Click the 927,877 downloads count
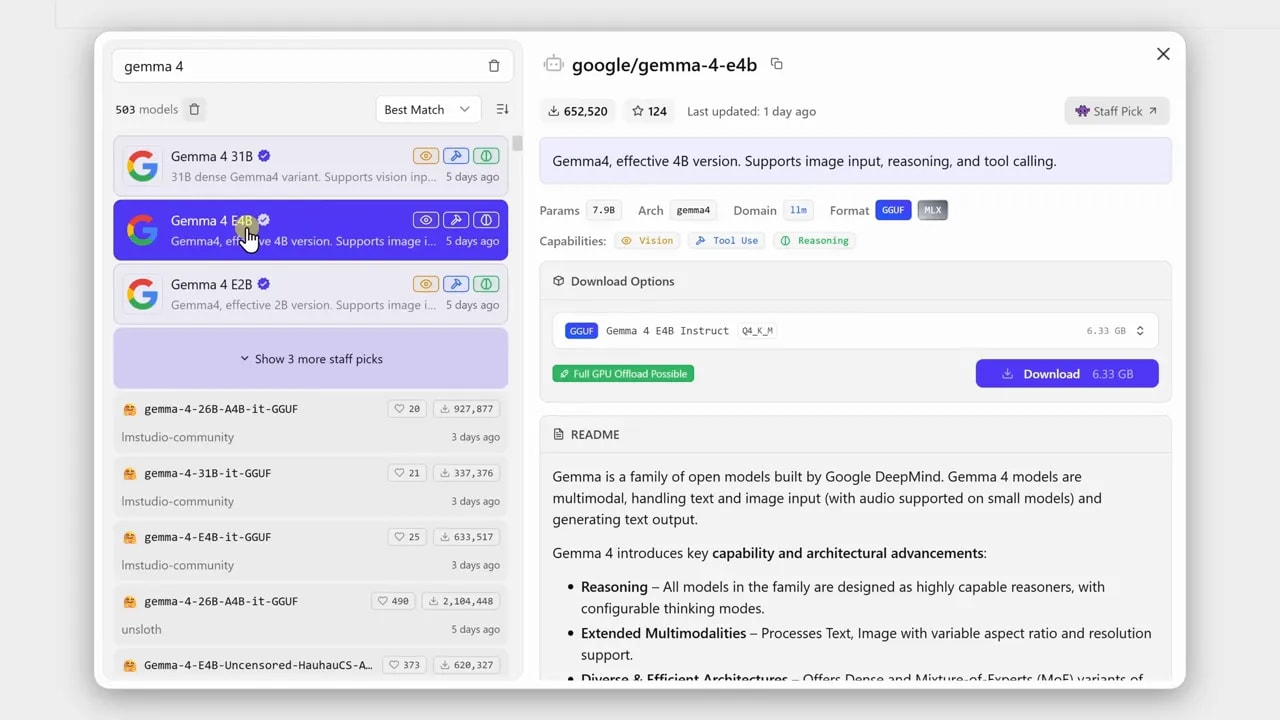Viewport: 1280px width, 720px height. click(x=467, y=409)
